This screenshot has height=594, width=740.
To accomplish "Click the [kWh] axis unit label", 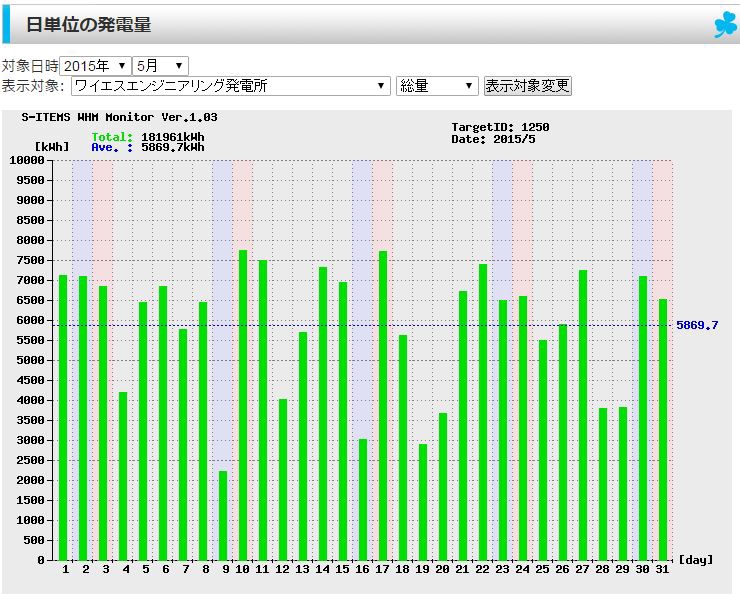I will tap(52, 147).
